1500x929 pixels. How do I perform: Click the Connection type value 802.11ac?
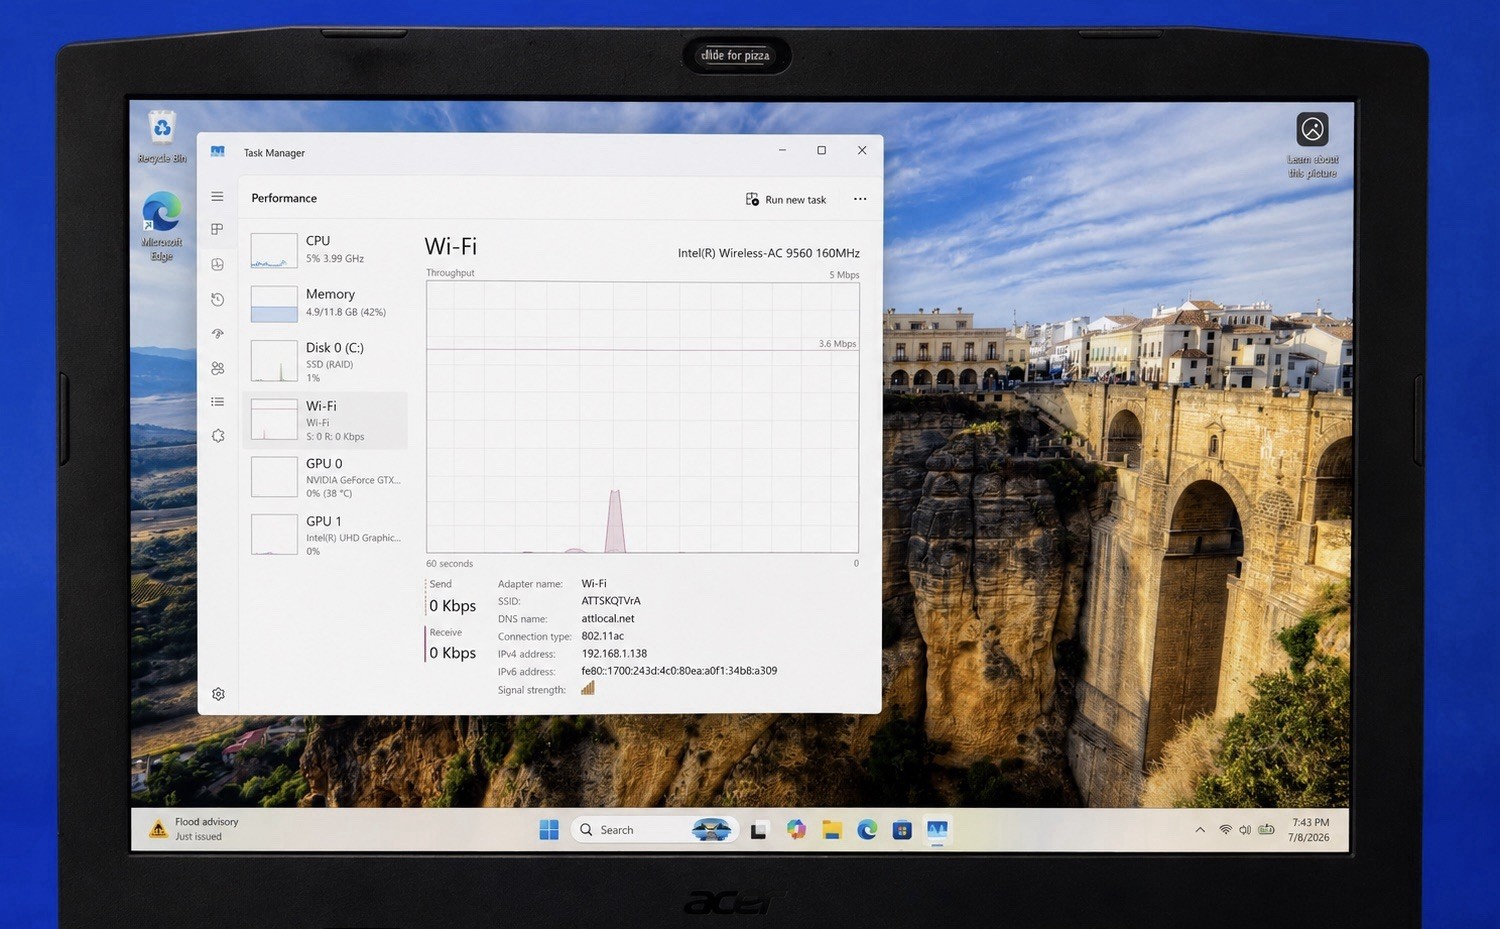tap(603, 636)
